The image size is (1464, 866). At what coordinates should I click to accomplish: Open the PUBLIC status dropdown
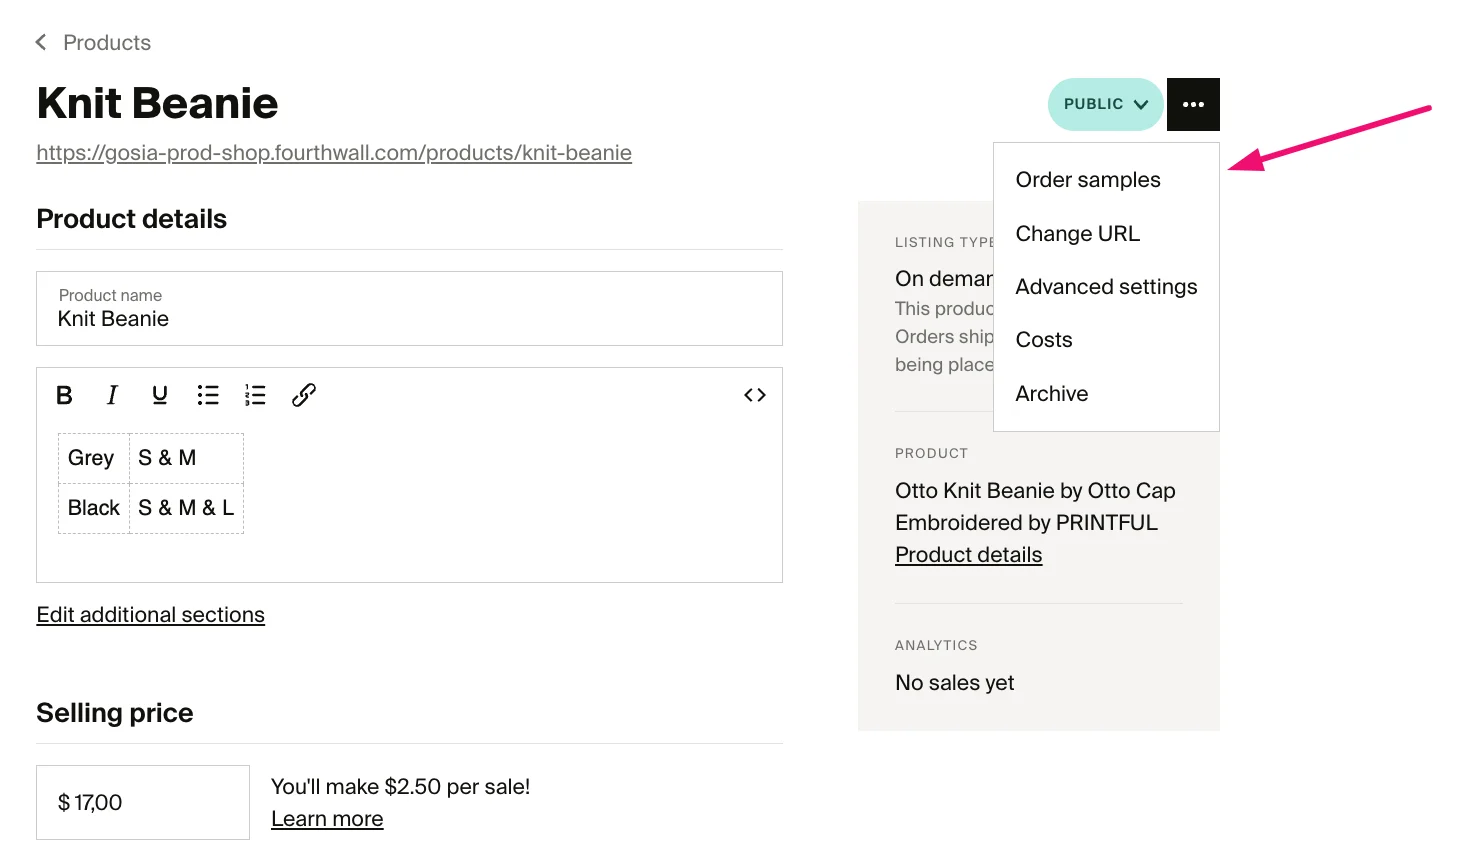[x=1105, y=104]
